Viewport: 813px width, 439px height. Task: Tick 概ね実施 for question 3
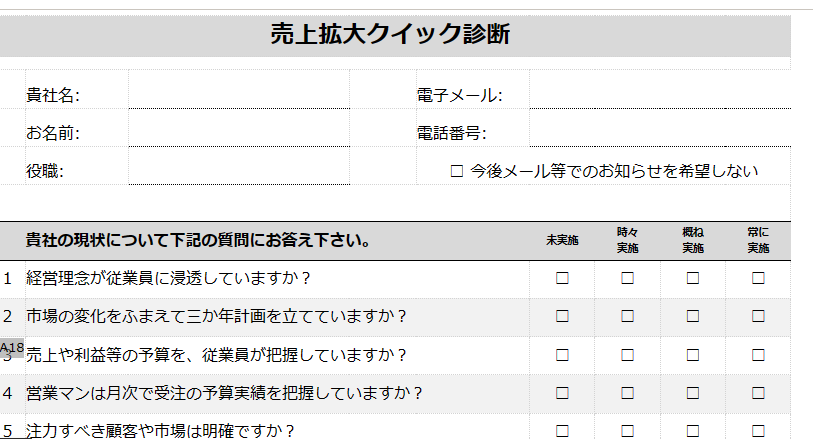[693, 355]
